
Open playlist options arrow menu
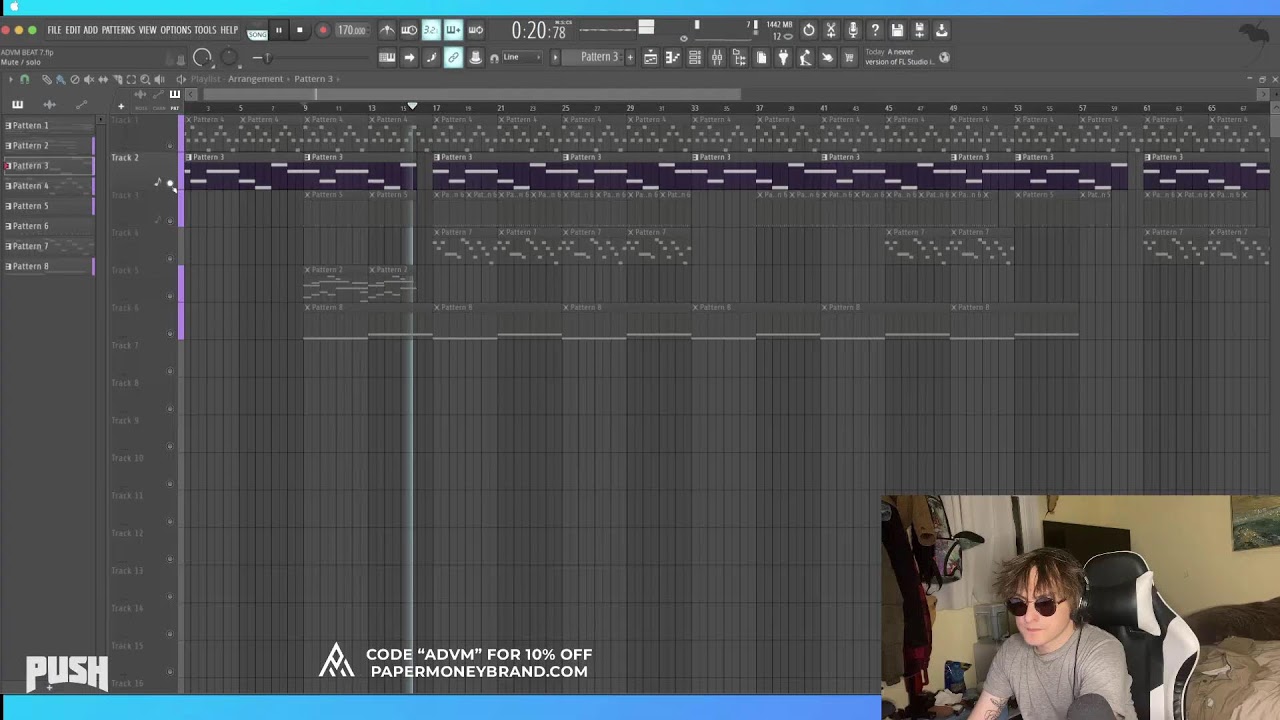tap(11, 79)
